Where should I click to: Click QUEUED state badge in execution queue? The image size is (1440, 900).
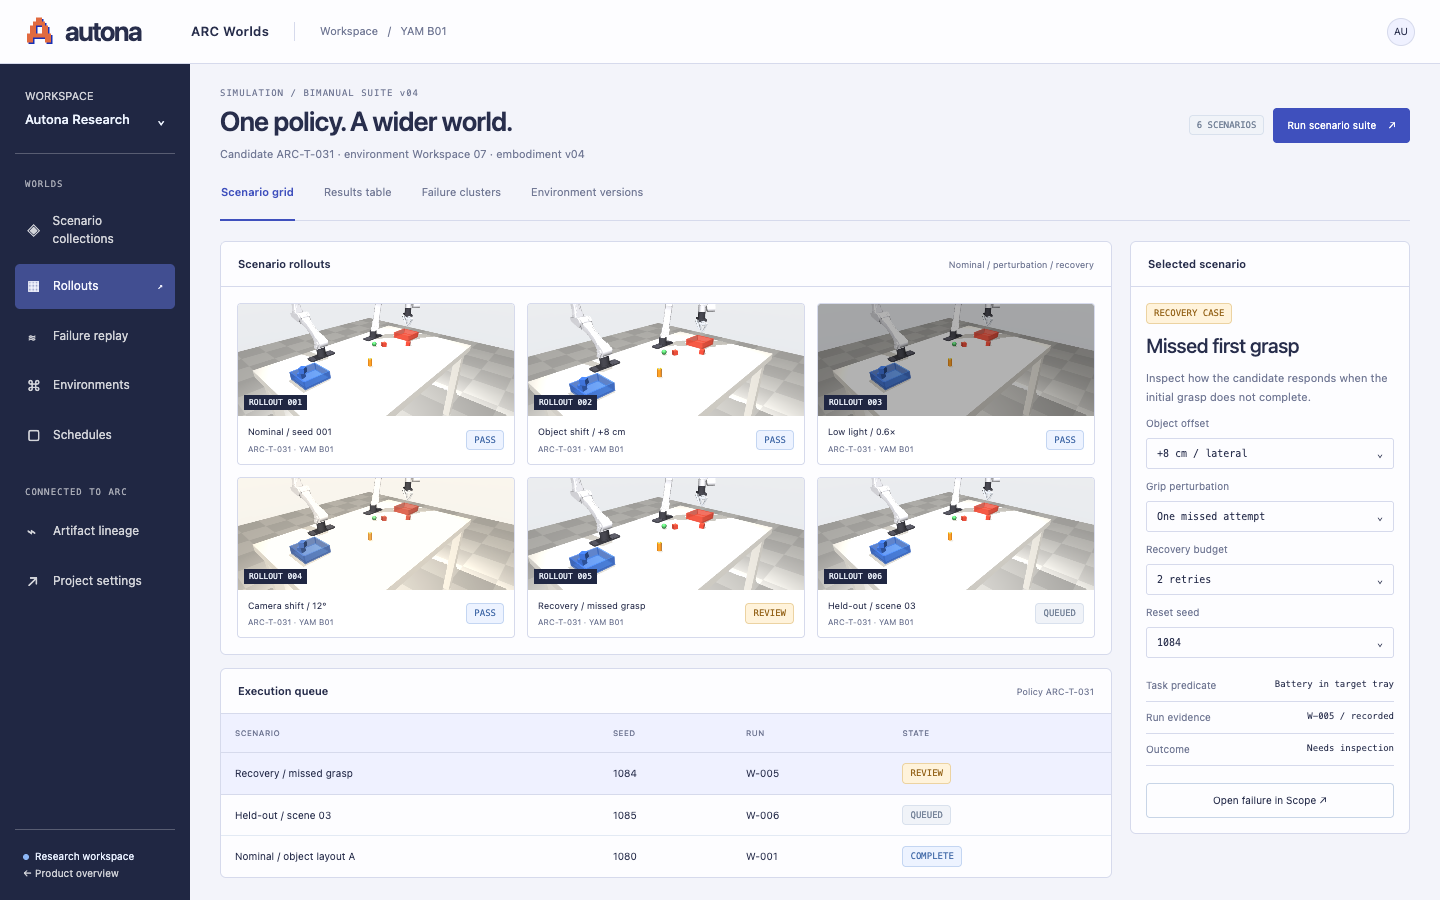click(926, 815)
